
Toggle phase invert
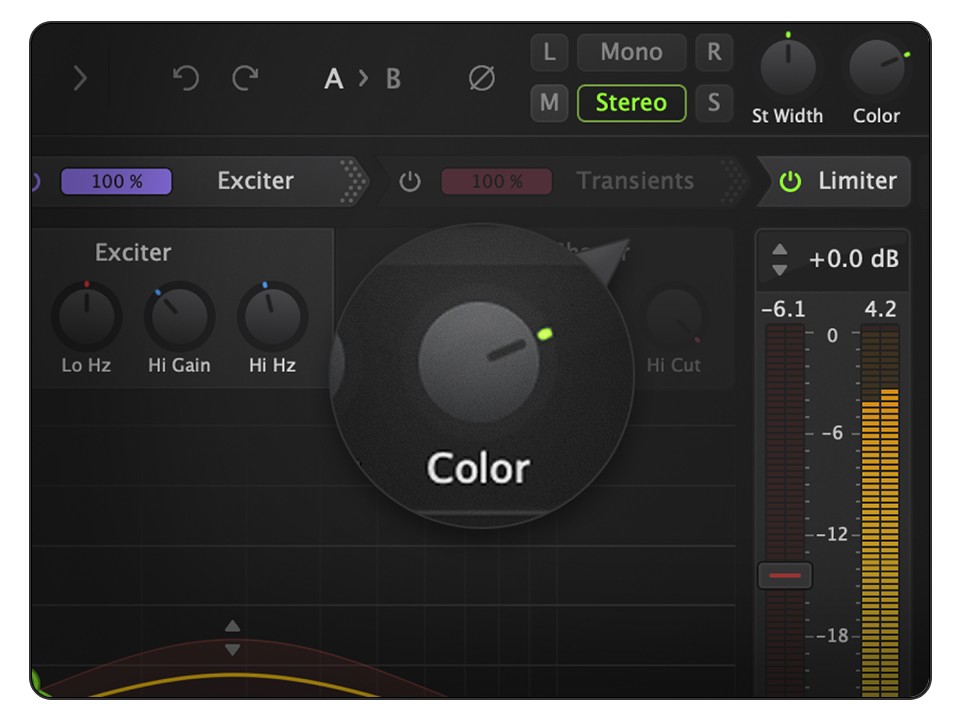[480, 80]
